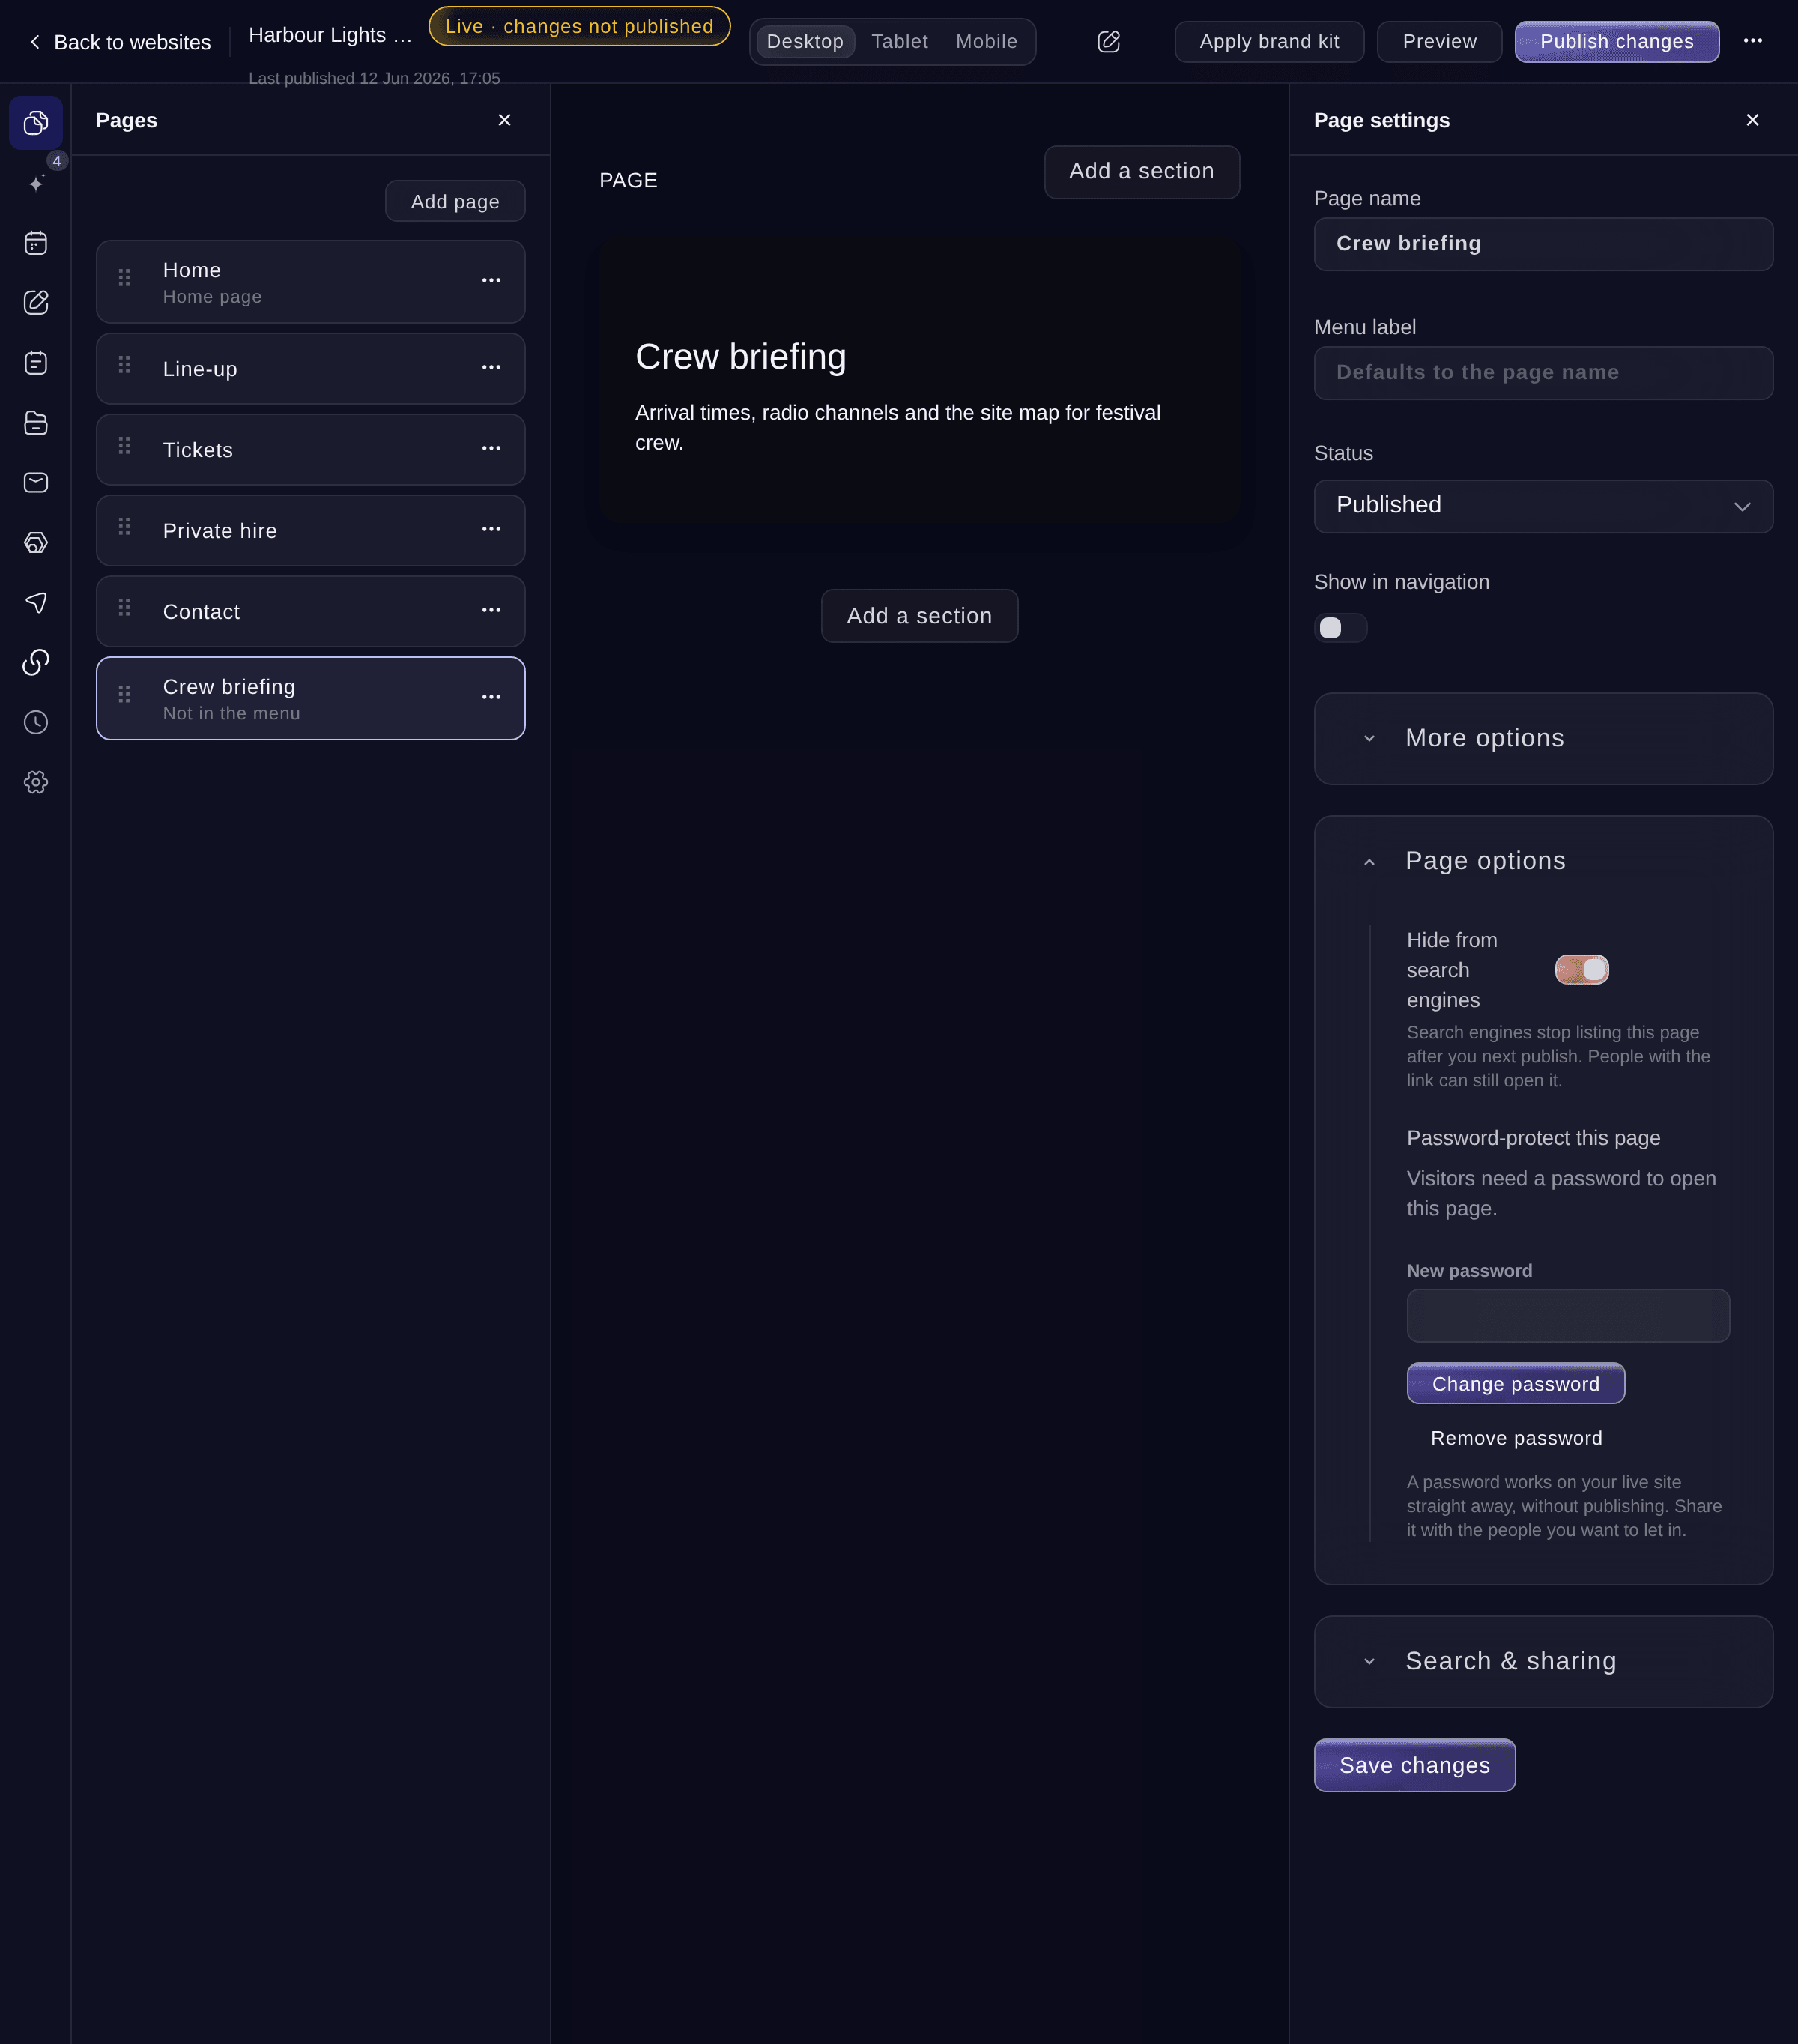Open the sparkle AI assistant sidebar icon
The width and height of the screenshot is (1798, 2044).
pos(36,183)
